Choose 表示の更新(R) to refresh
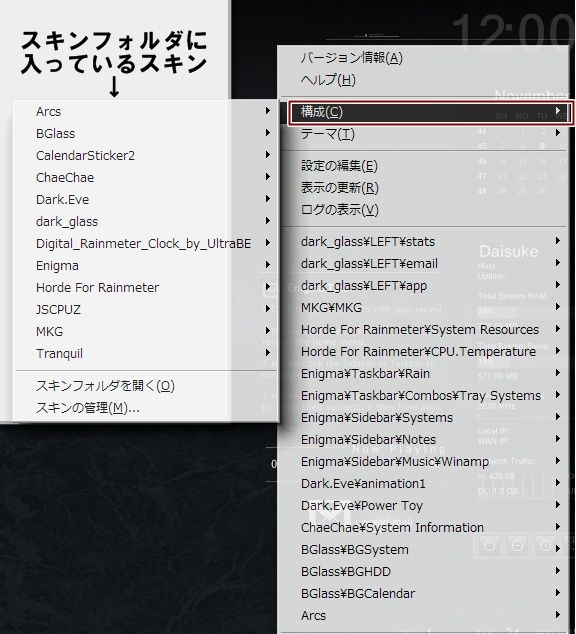The image size is (576, 634). pos(424,188)
